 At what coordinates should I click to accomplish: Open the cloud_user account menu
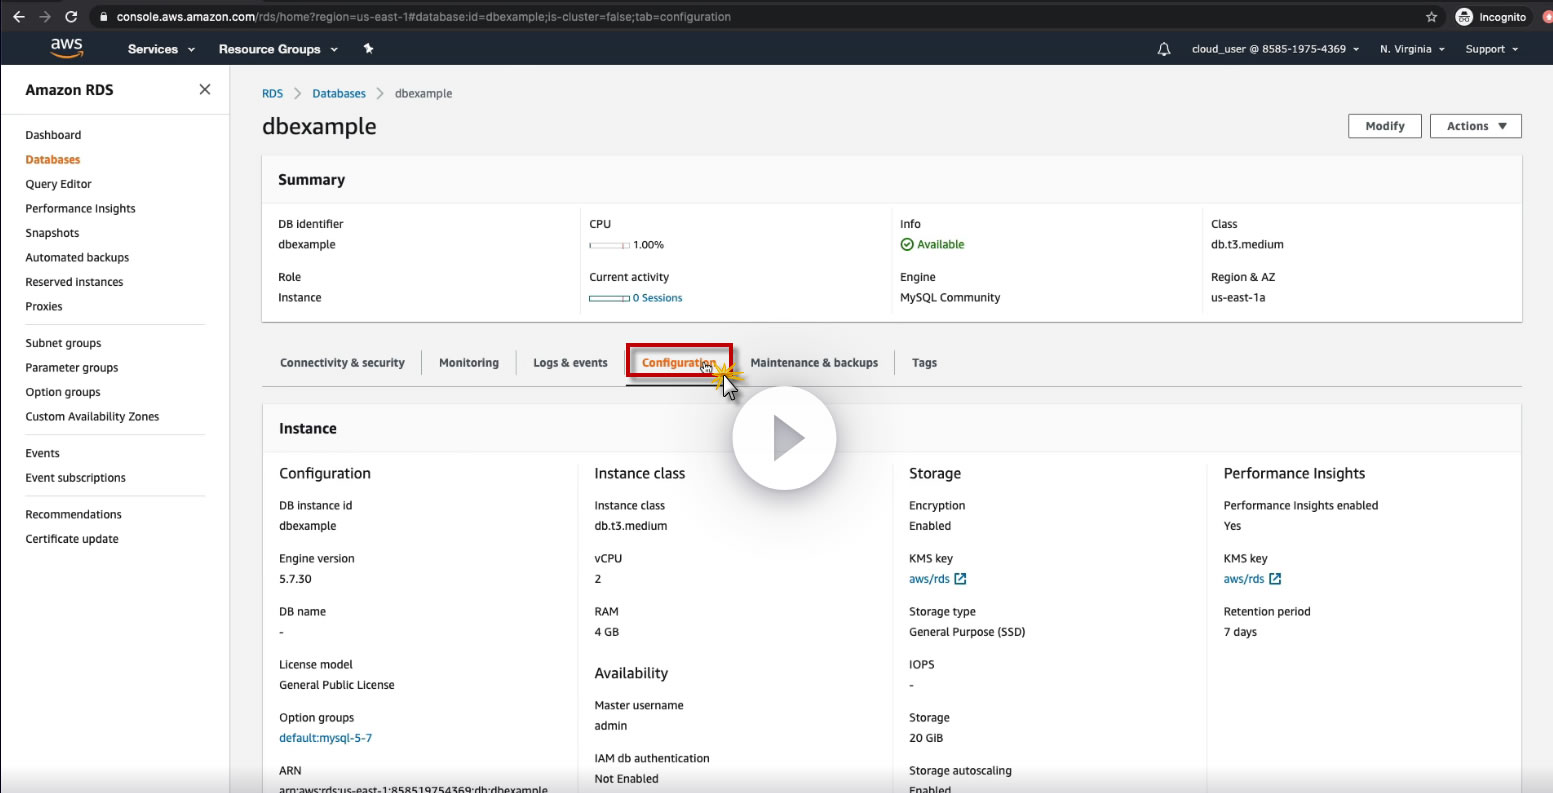1275,49
